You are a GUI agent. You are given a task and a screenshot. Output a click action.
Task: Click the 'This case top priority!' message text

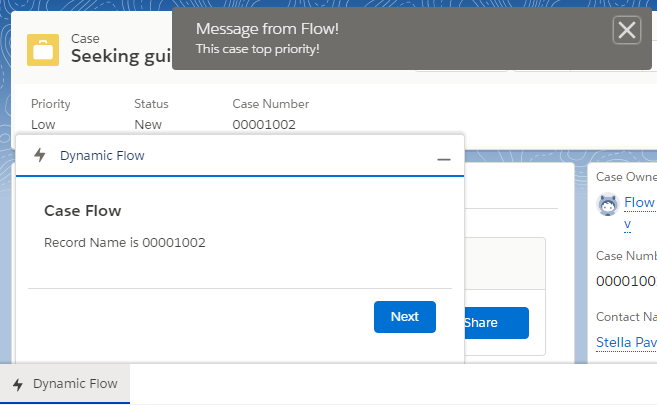tap(258, 48)
